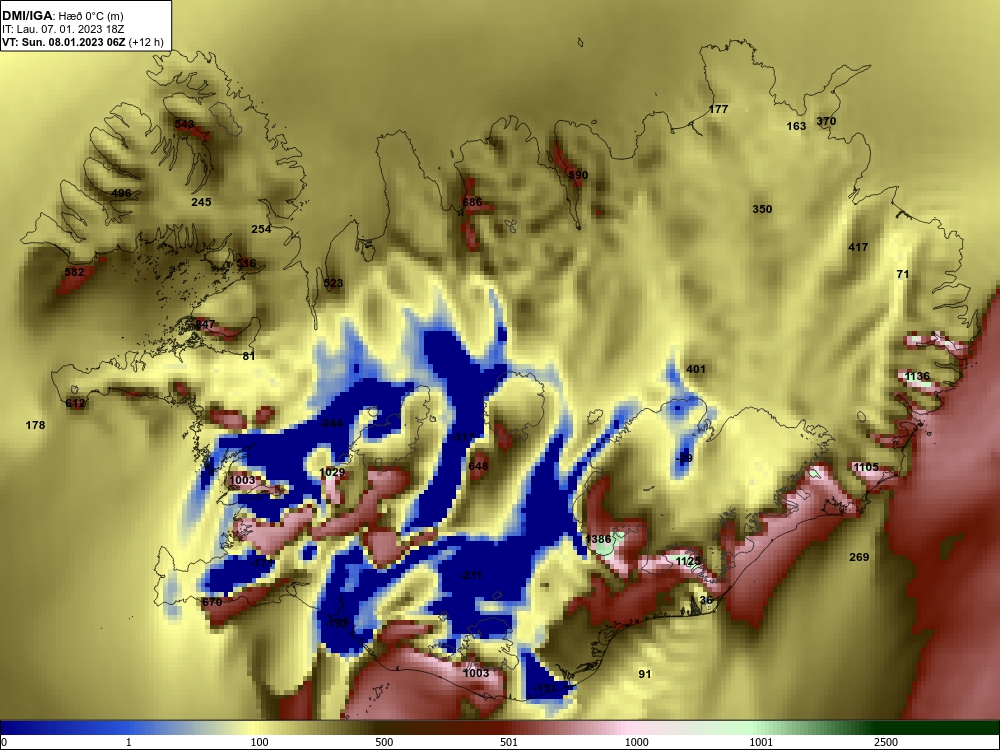1000x750 pixels.
Task: Select the legend label 501
Action: click(x=509, y=742)
